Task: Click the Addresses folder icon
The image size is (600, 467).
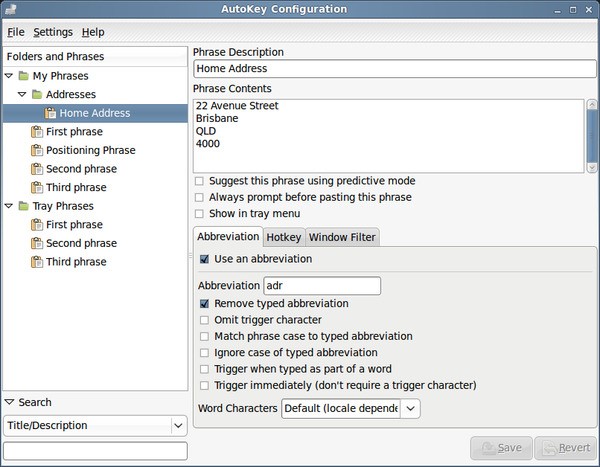Action: pyautogui.click(x=37, y=94)
